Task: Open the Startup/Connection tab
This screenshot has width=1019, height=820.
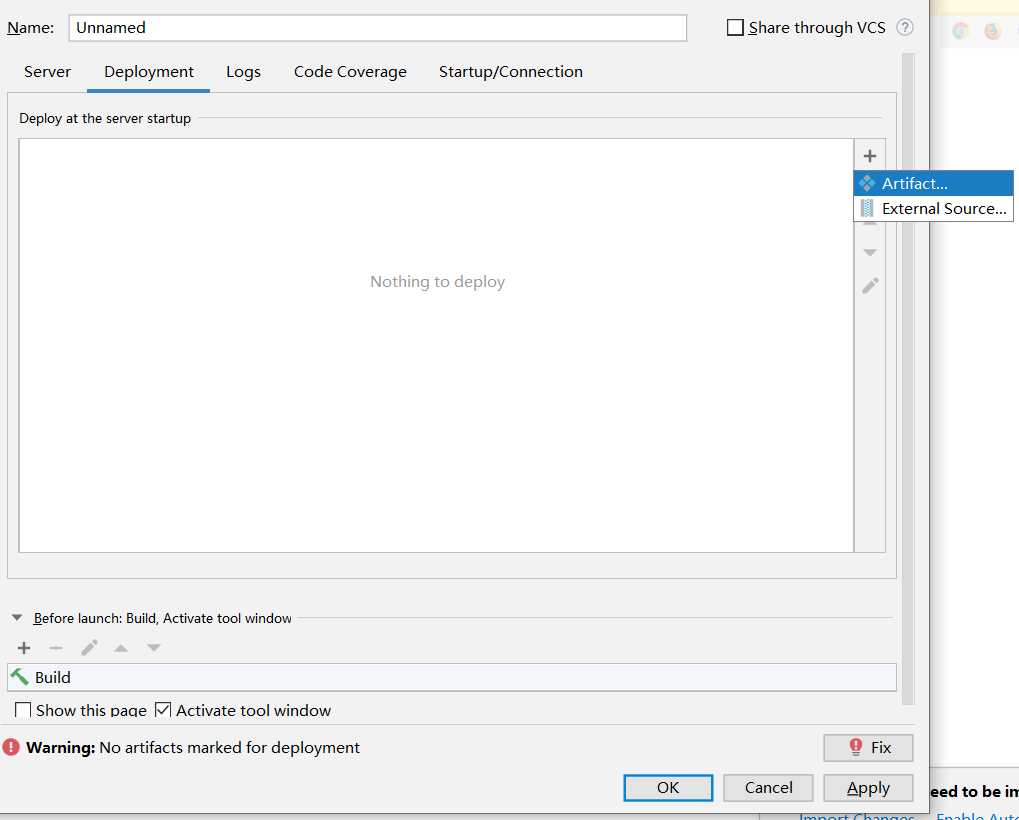Action: pyautogui.click(x=511, y=71)
